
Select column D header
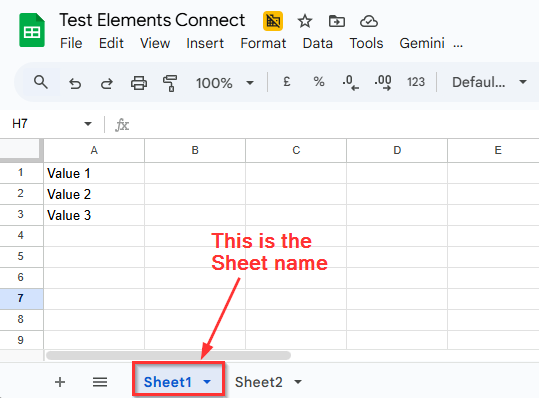pyautogui.click(x=397, y=150)
